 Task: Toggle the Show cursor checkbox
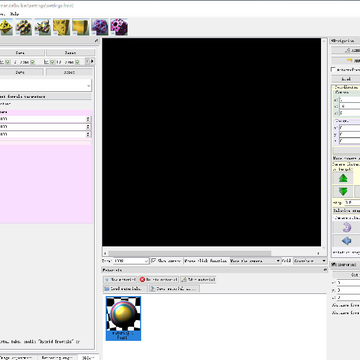[x=154, y=261]
